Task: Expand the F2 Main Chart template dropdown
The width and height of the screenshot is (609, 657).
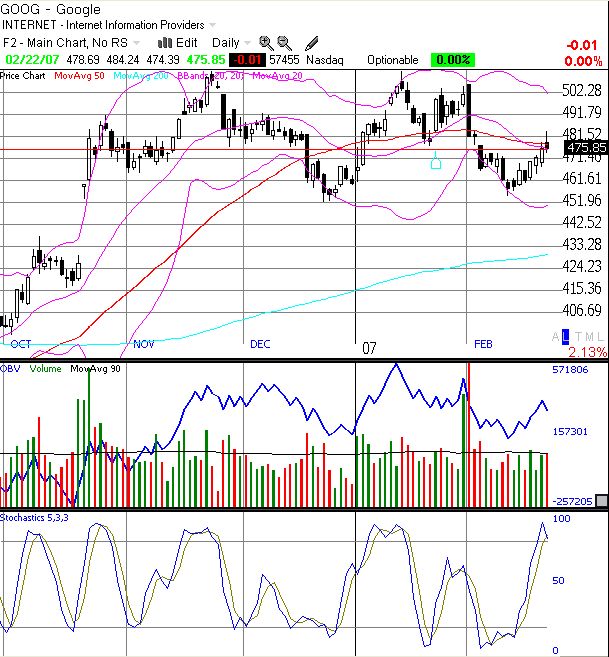Action: click(136, 43)
